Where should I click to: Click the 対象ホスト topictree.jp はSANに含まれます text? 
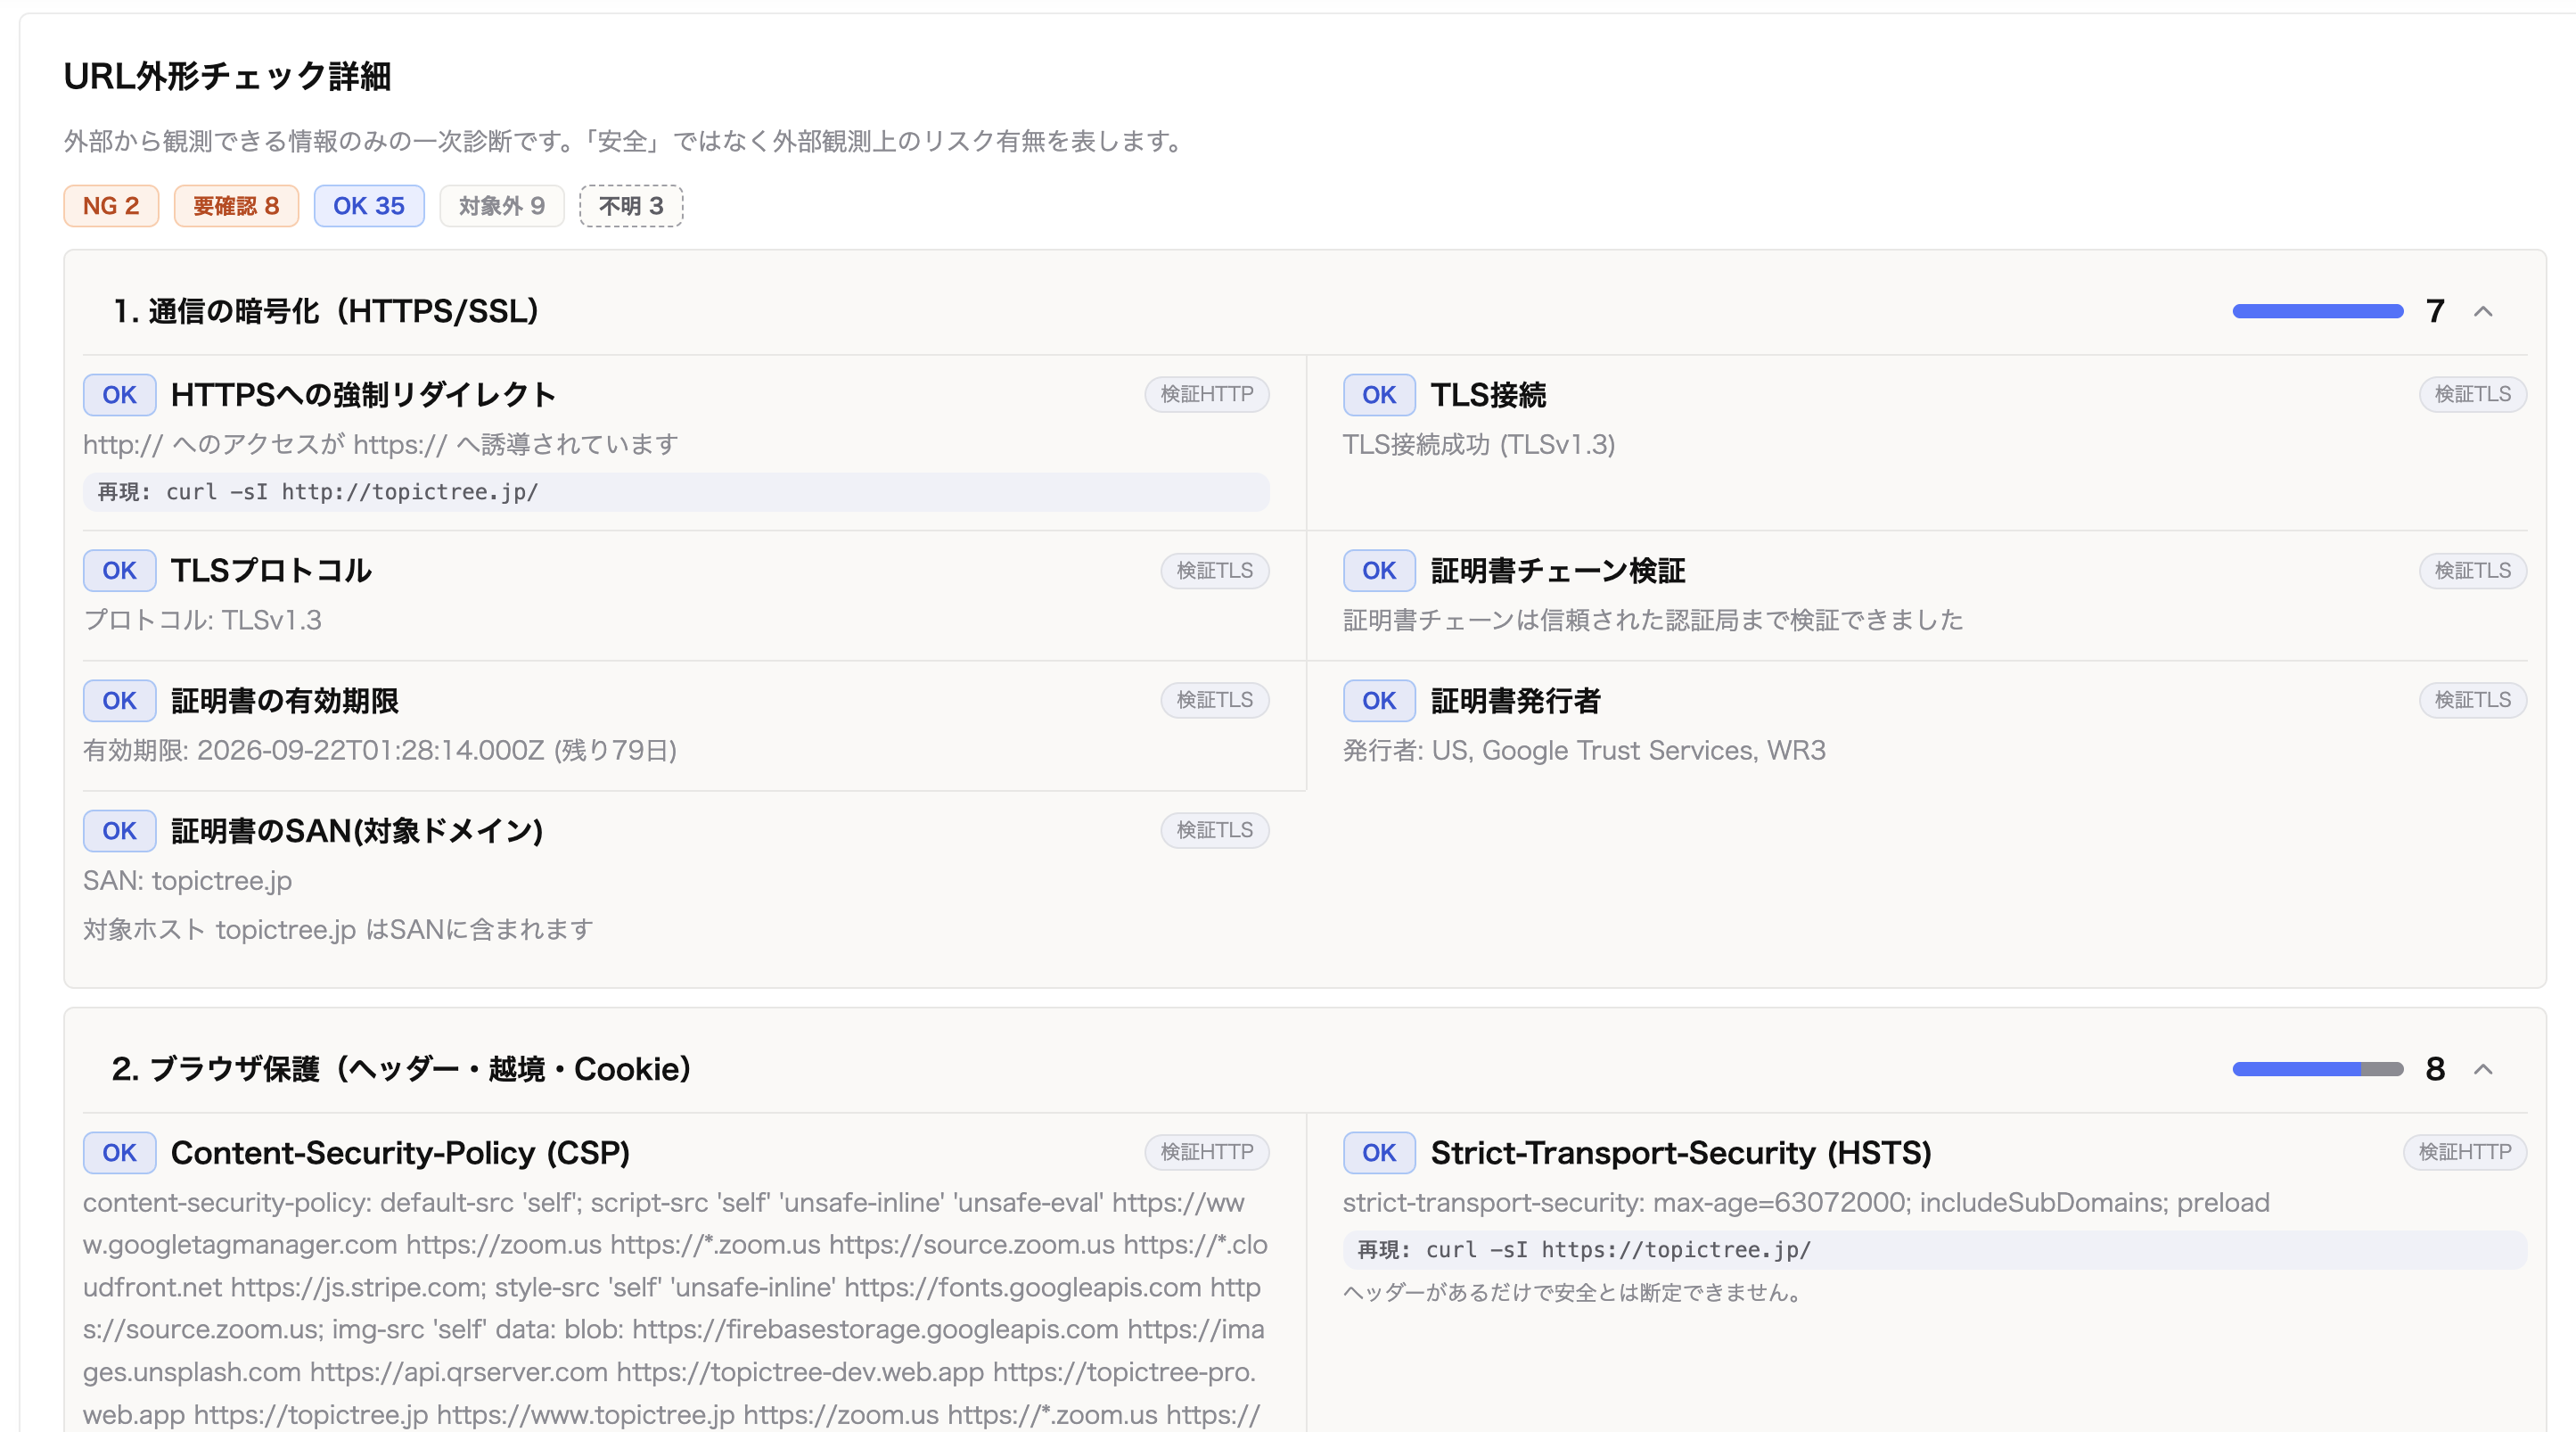[x=338, y=930]
